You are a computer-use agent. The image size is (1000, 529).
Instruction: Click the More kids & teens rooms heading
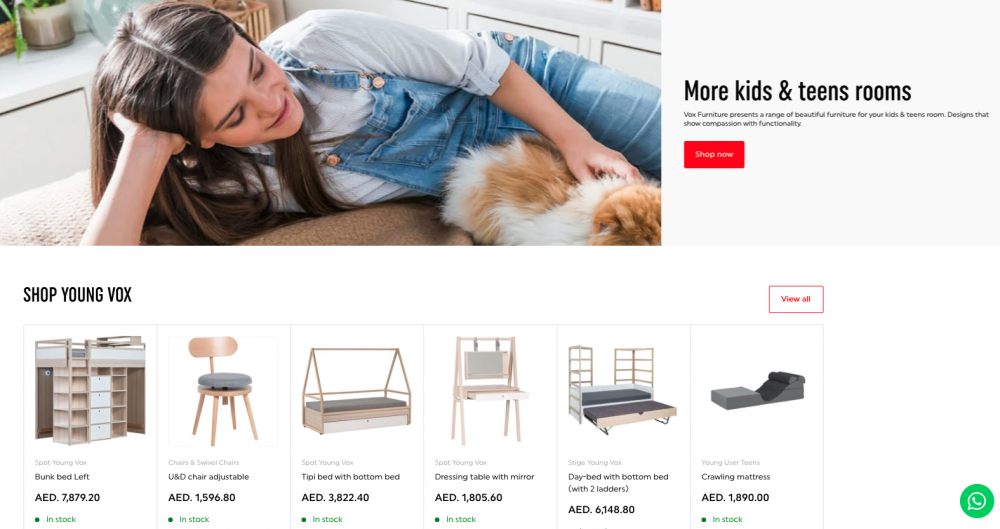(797, 91)
